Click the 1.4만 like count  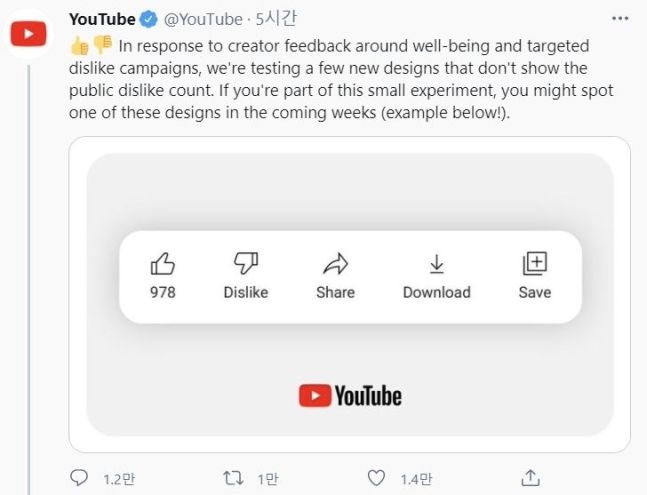point(415,479)
